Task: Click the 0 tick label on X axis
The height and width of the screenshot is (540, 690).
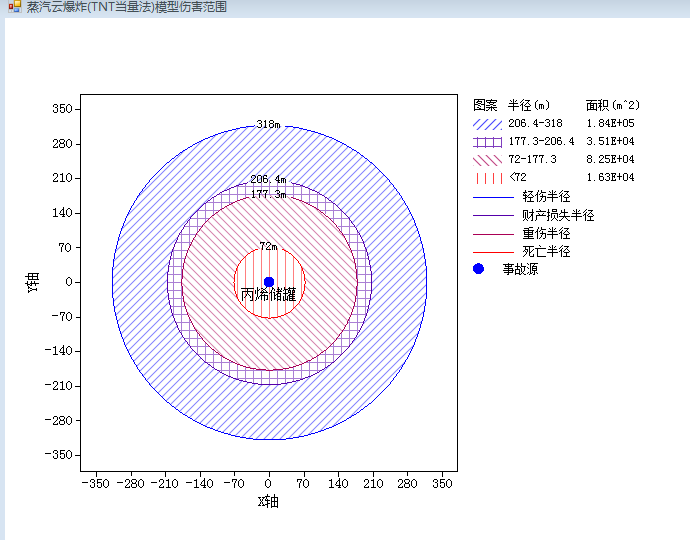Action: (268, 484)
